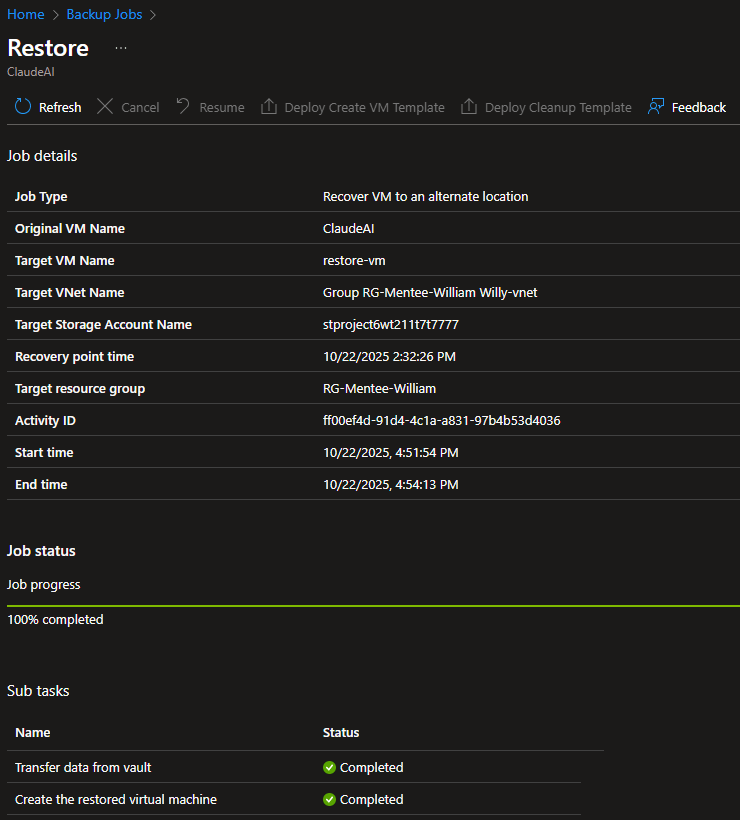Click green check beside Transfer data from vault

click(x=329, y=768)
